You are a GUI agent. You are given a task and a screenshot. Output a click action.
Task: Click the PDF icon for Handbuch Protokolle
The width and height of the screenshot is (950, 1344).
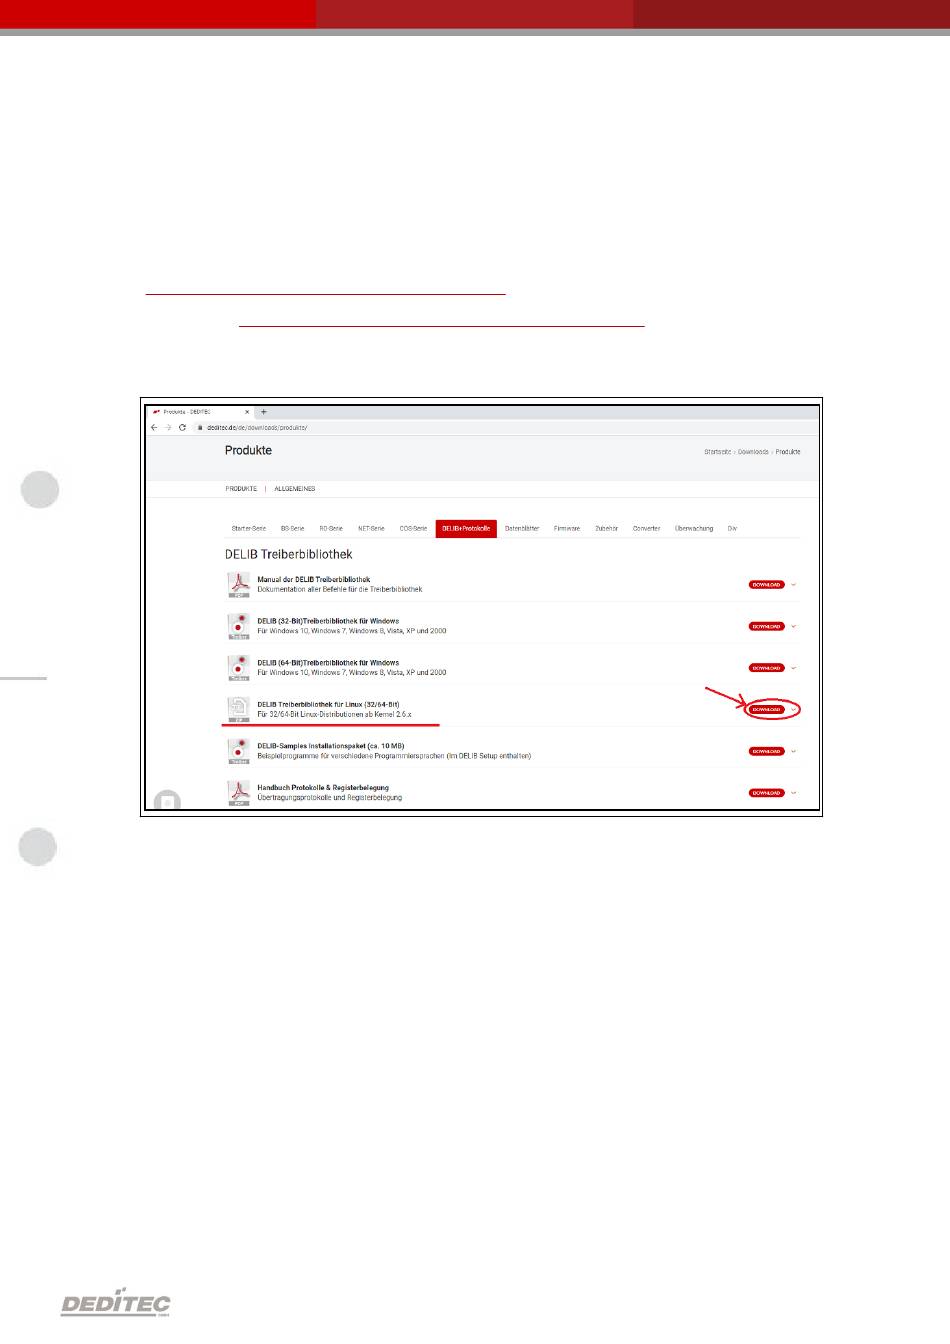coord(238,793)
